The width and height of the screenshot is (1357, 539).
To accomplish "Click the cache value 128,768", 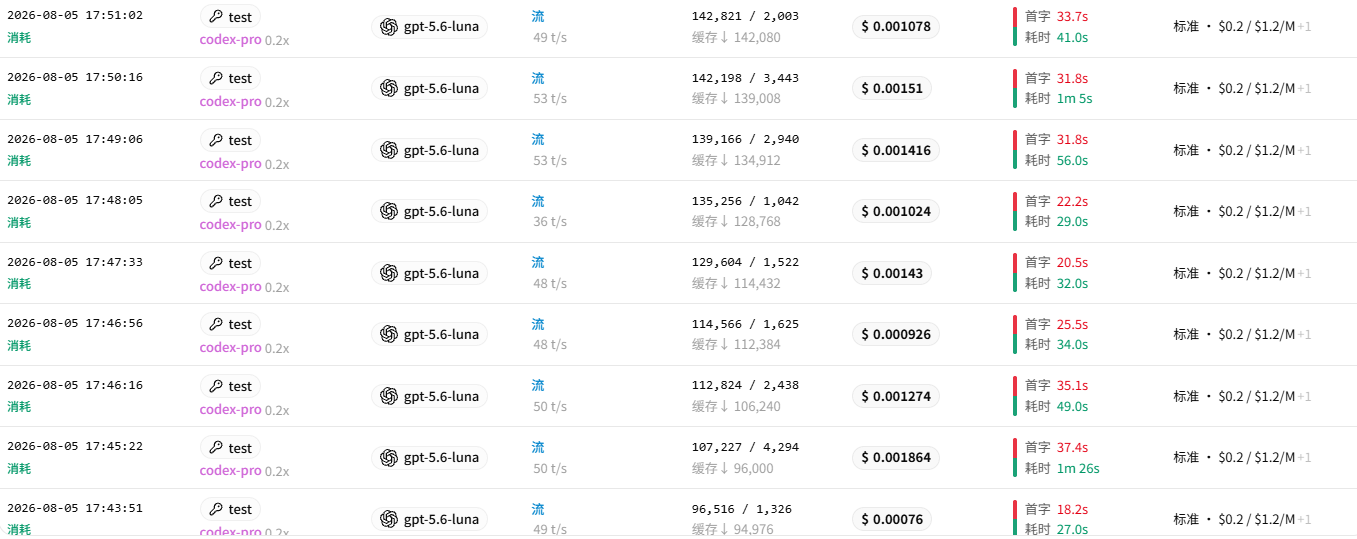I will click(x=757, y=221).
